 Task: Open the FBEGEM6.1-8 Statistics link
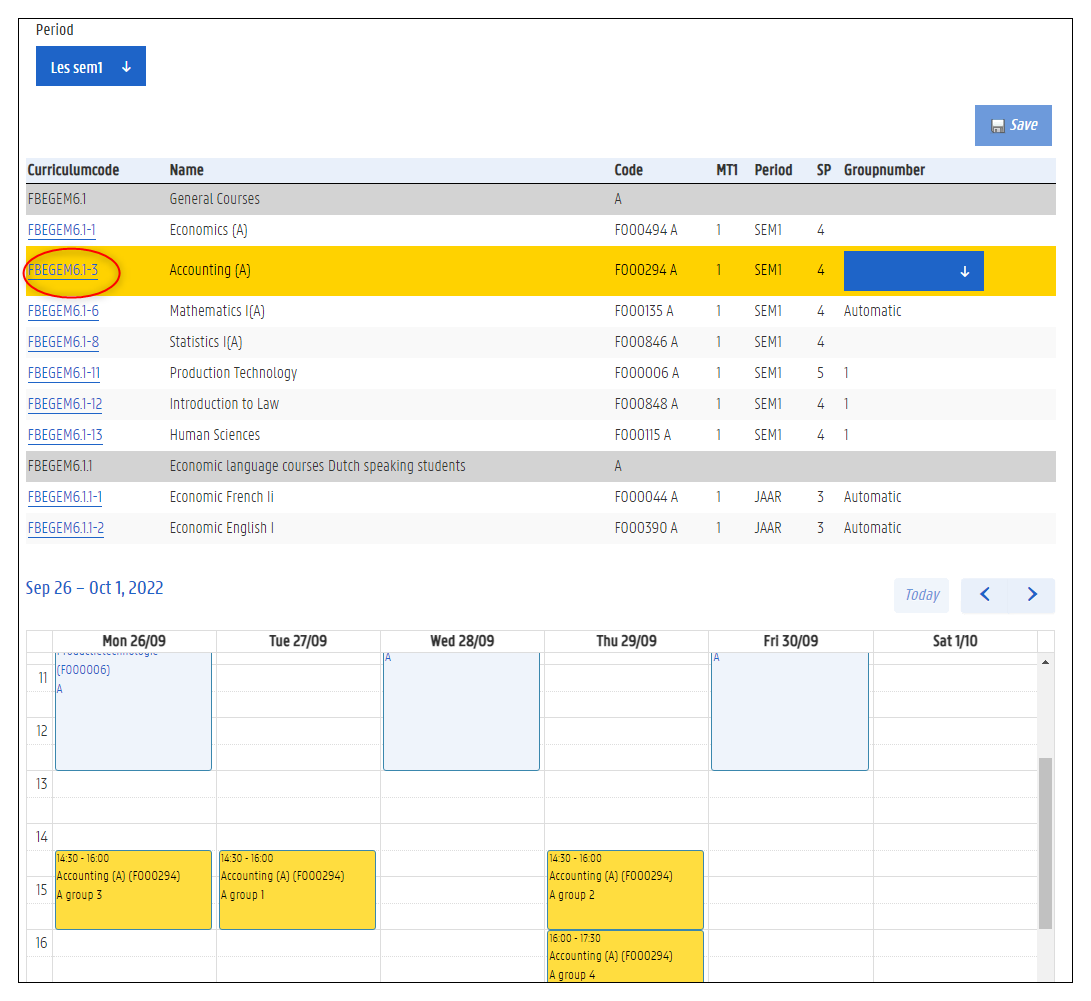tap(63, 342)
